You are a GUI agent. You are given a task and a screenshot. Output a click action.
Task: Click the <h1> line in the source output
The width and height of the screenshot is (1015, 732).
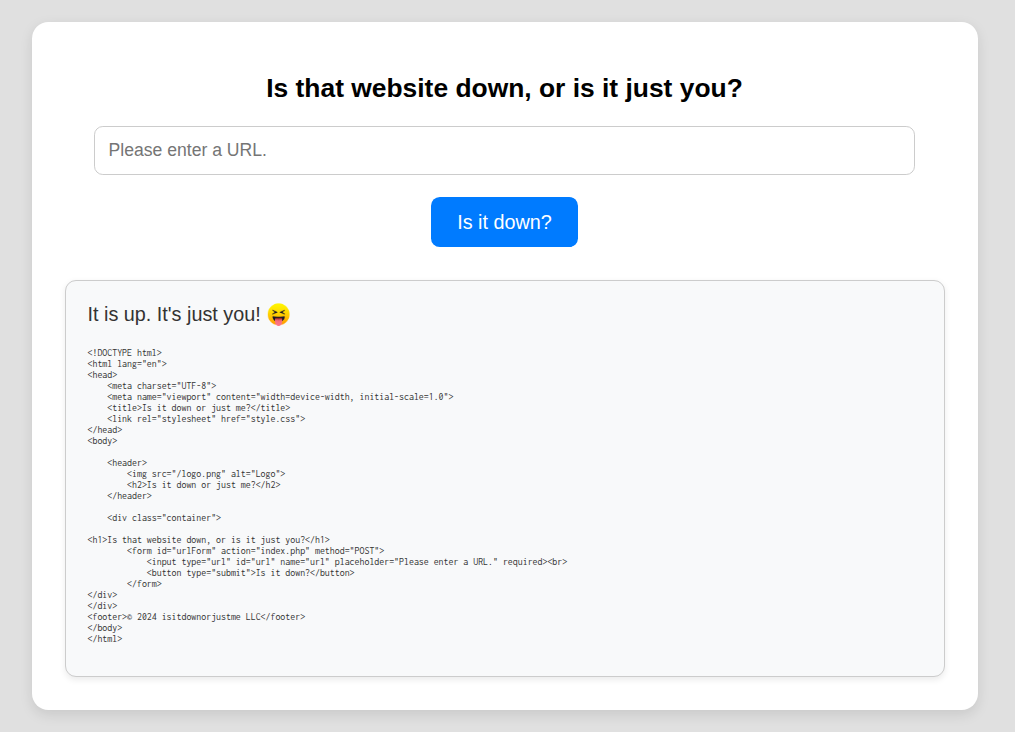tap(208, 539)
